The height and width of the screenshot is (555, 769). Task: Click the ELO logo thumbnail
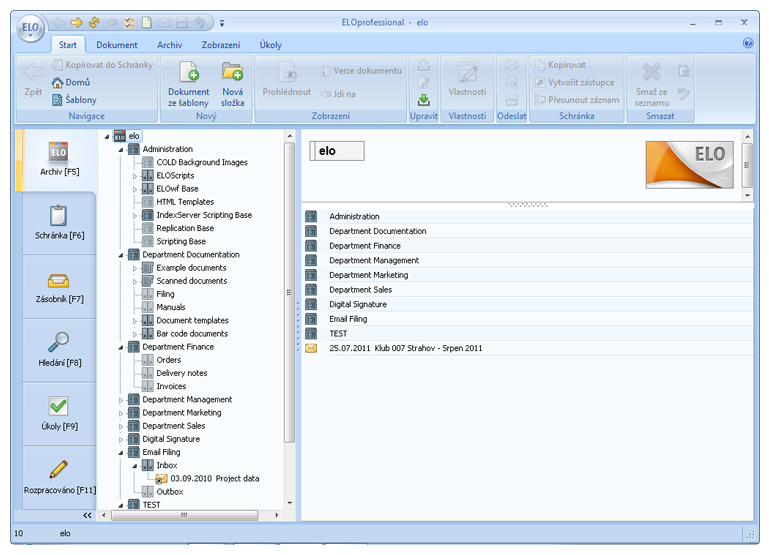coord(690,165)
